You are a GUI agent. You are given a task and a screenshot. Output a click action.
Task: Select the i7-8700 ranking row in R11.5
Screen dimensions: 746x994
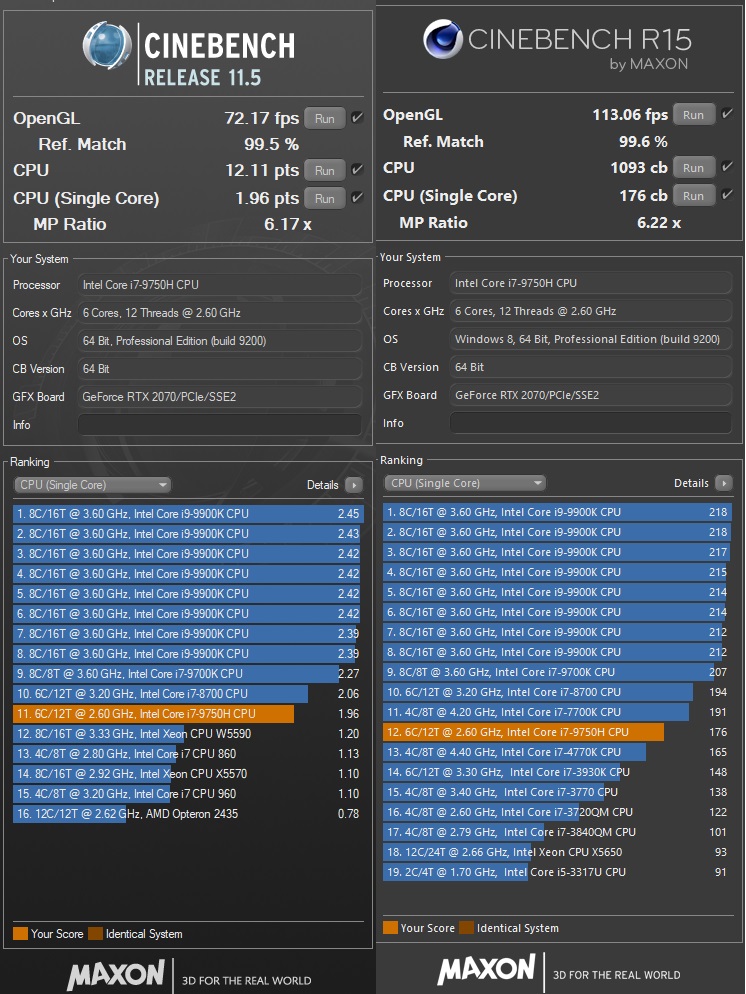click(160, 694)
